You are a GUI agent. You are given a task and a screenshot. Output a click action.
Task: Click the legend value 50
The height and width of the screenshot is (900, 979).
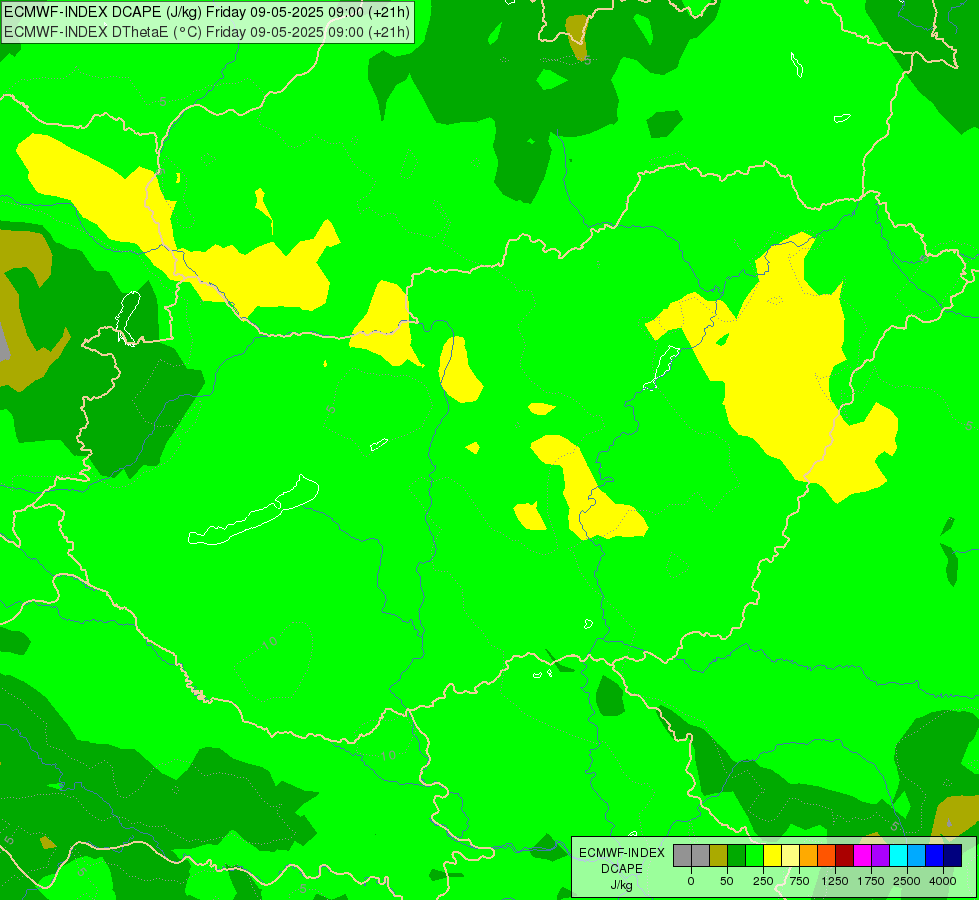pos(727,881)
